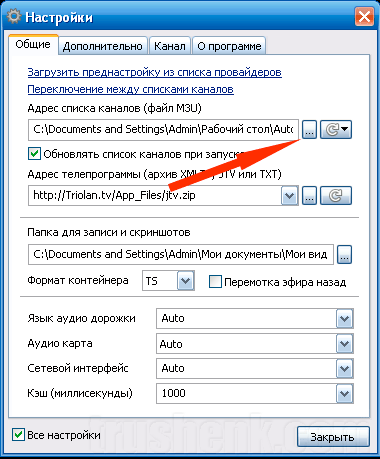This screenshot has height=459, width=380.
Task: Click the Закрыть button
Action: pyautogui.click(x=333, y=437)
